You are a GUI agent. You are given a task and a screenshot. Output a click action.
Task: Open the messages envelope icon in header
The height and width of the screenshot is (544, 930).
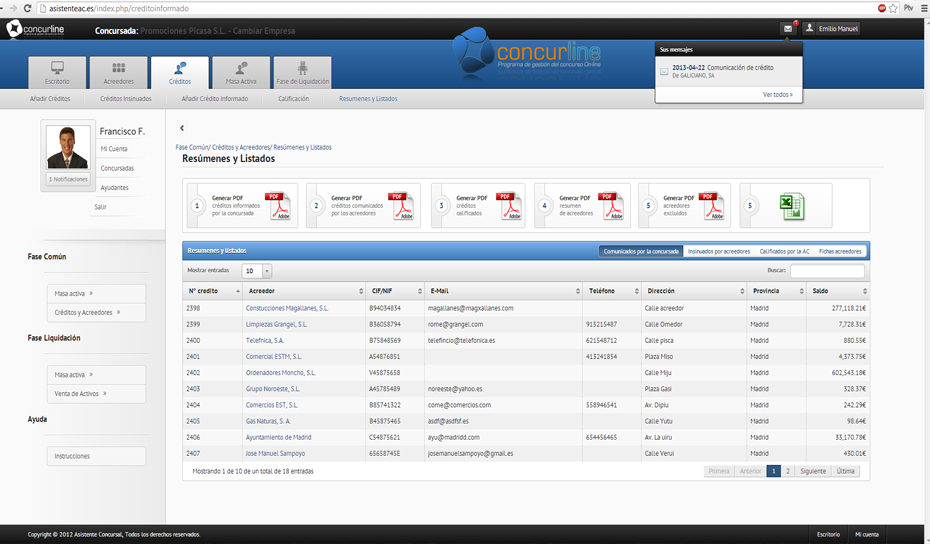788,29
